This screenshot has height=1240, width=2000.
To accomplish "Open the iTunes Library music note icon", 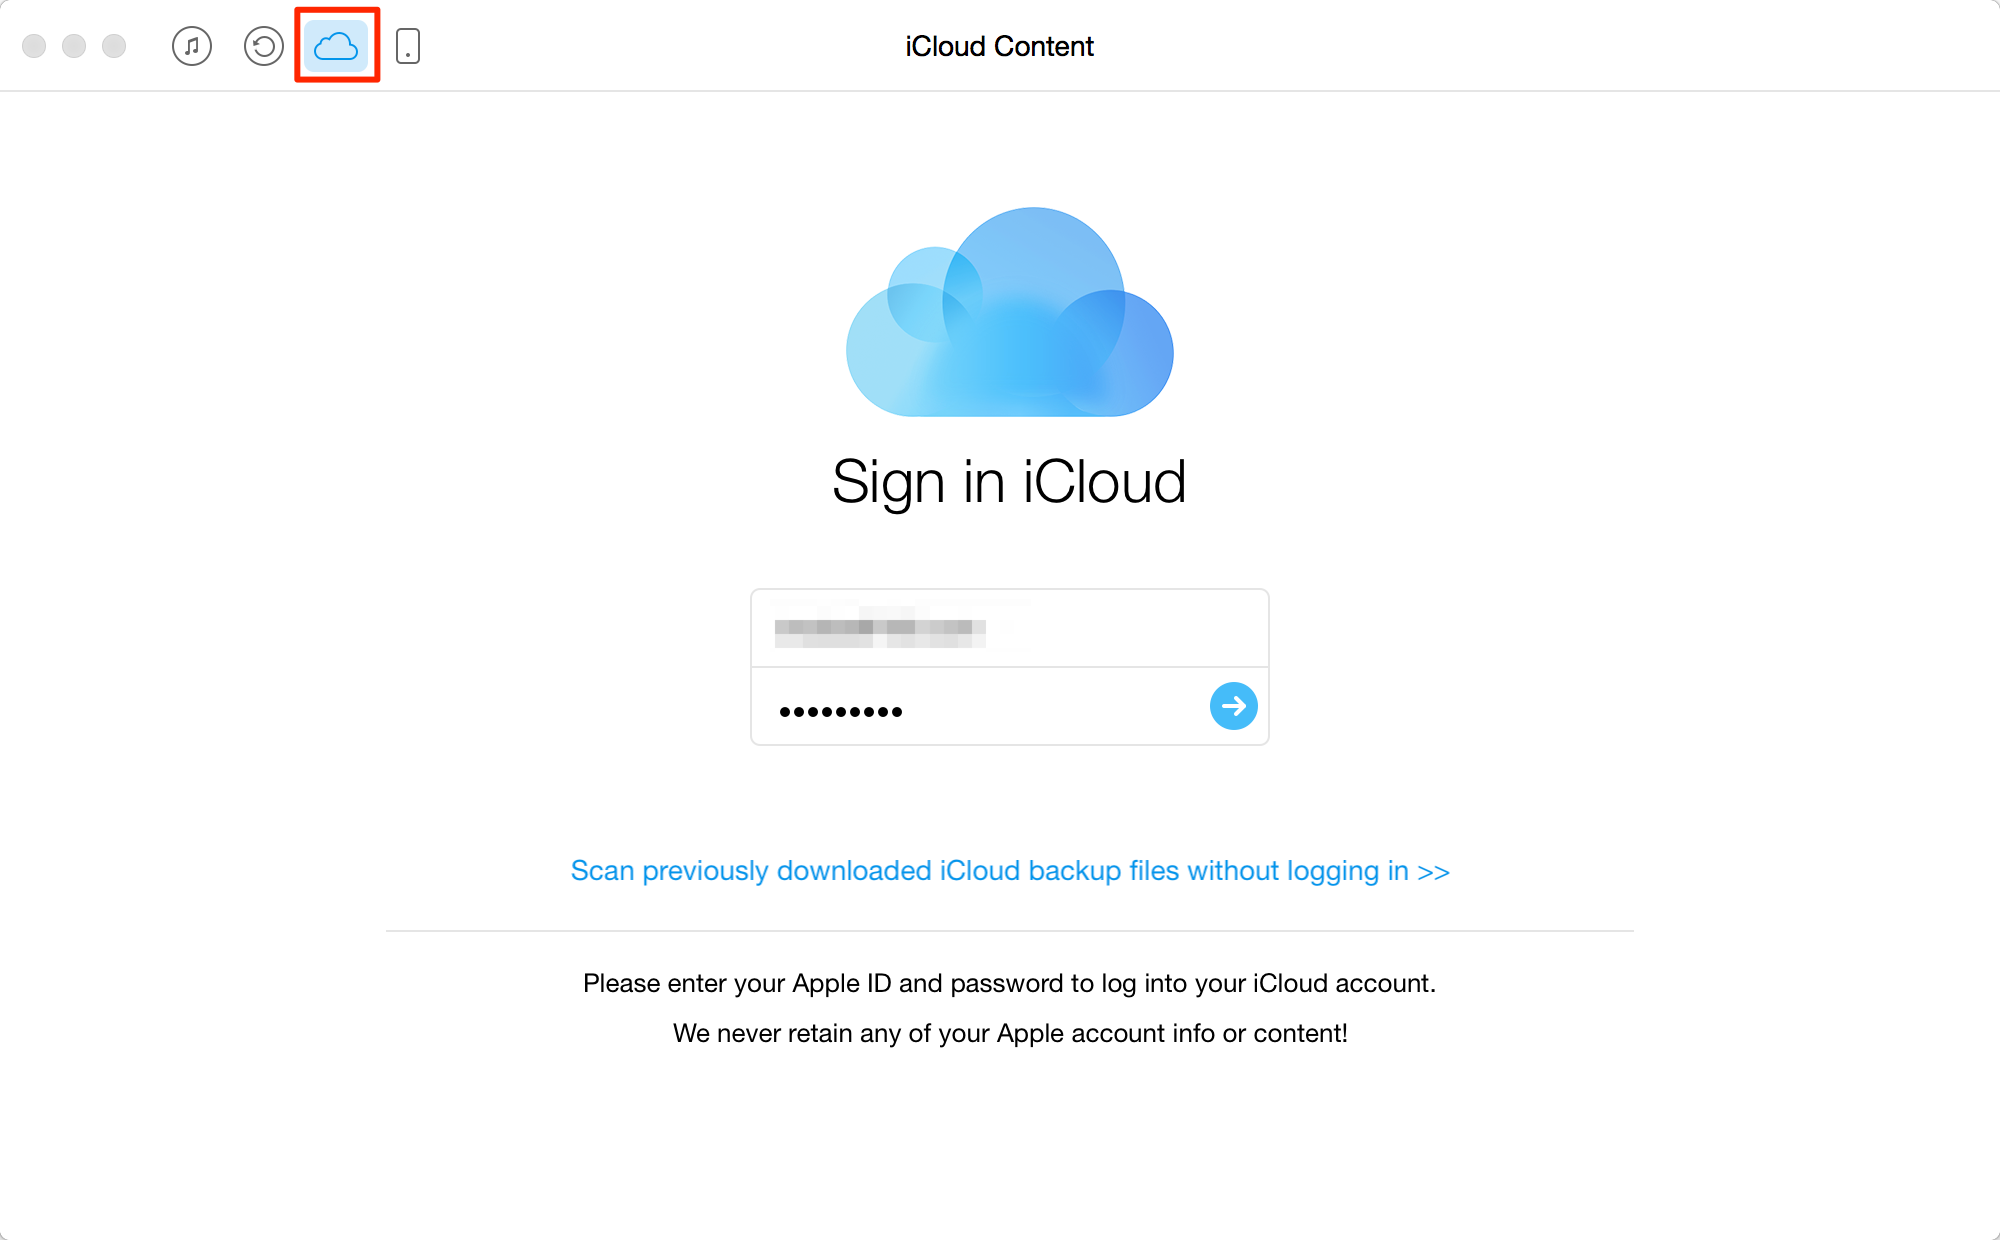I will (192, 46).
